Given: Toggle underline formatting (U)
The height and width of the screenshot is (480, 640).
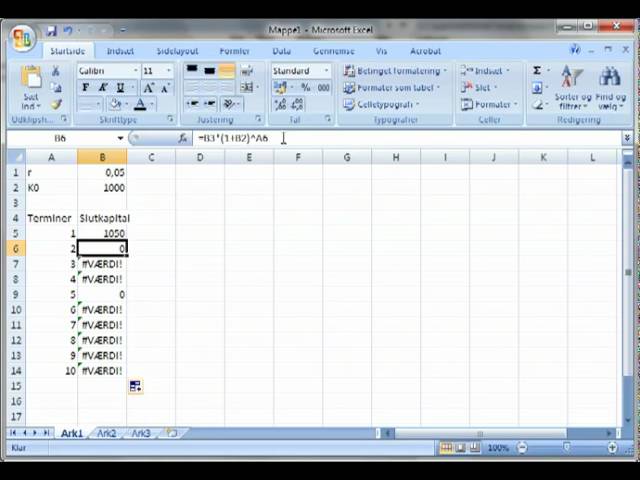Looking at the screenshot, I should pyautogui.click(x=120, y=87).
